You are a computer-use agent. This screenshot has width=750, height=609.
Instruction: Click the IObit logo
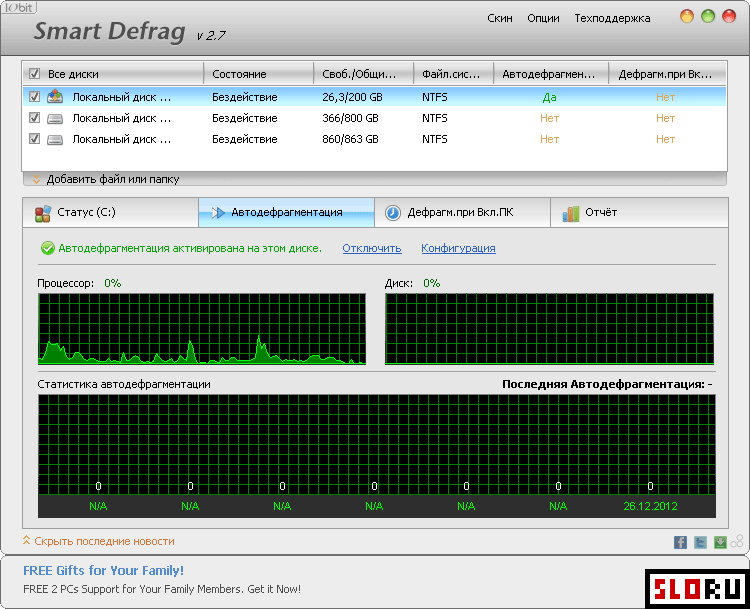[x=19, y=7]
